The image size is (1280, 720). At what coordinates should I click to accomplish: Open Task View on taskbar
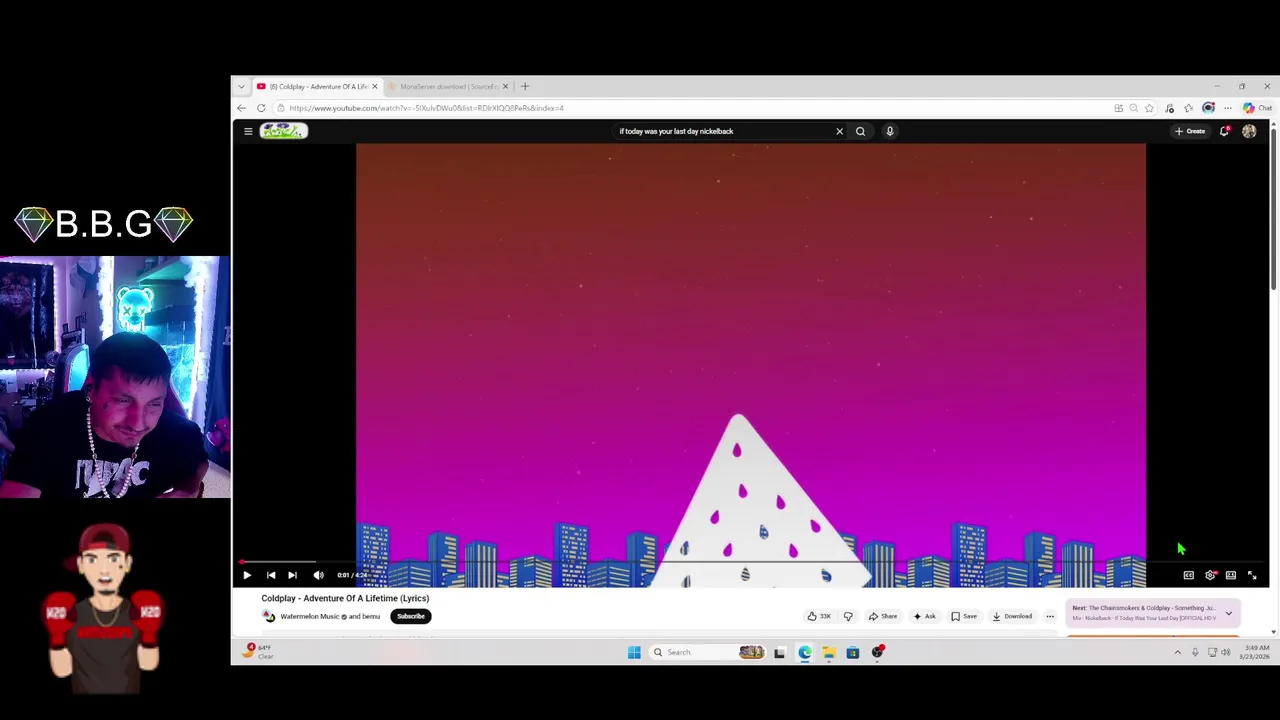tap(779, 652)
